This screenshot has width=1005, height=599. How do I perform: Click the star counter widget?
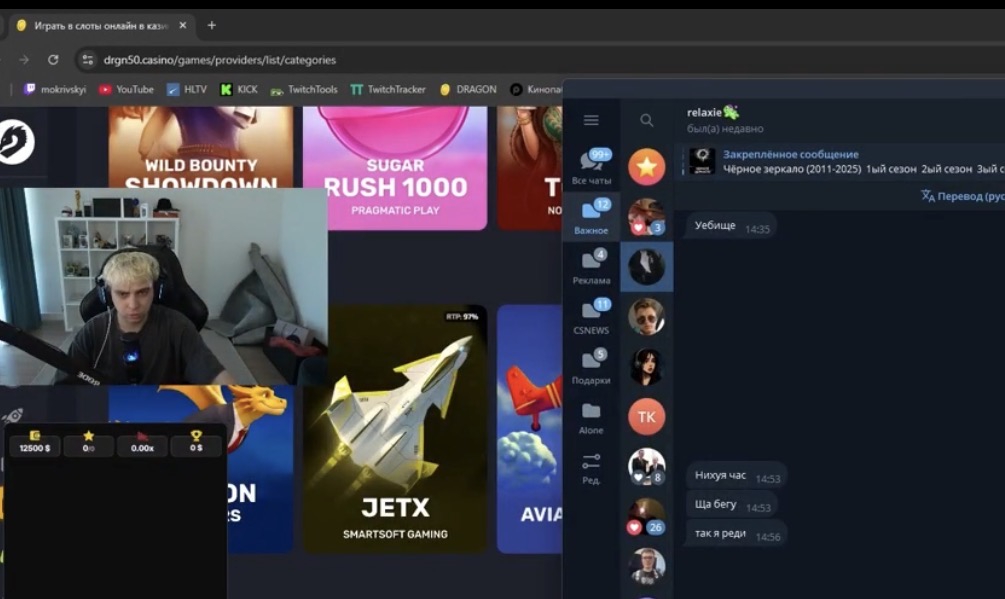[x=88, y=443]
